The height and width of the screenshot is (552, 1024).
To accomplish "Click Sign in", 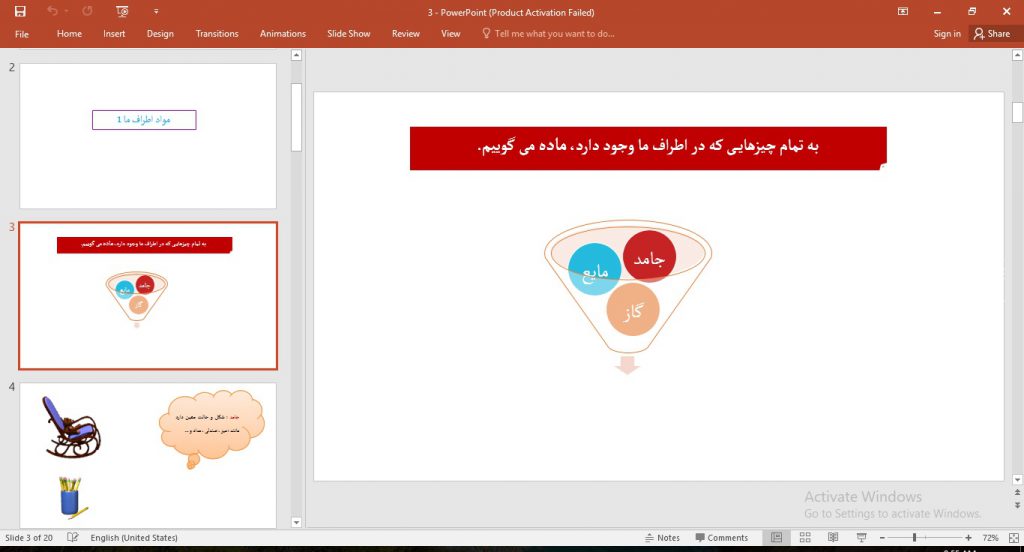I will coord(947,34).
